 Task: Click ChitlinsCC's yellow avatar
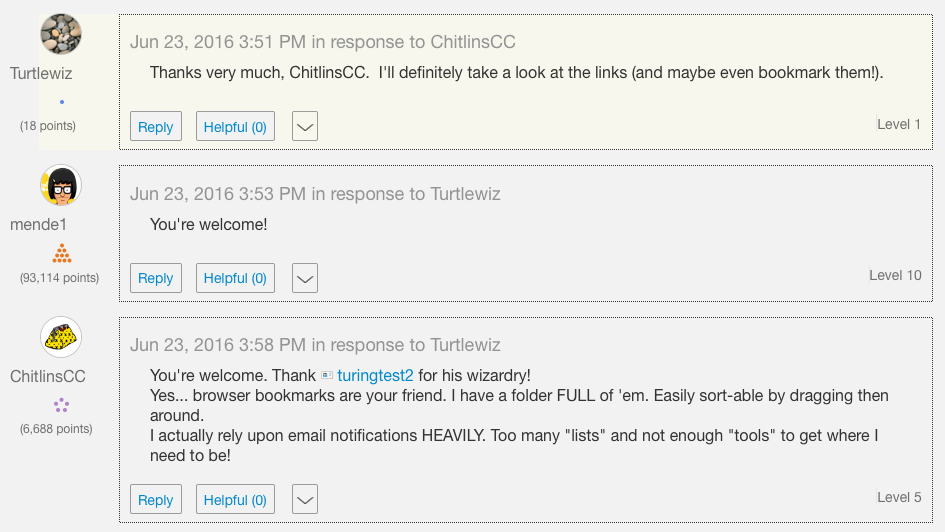pos(61,337)
